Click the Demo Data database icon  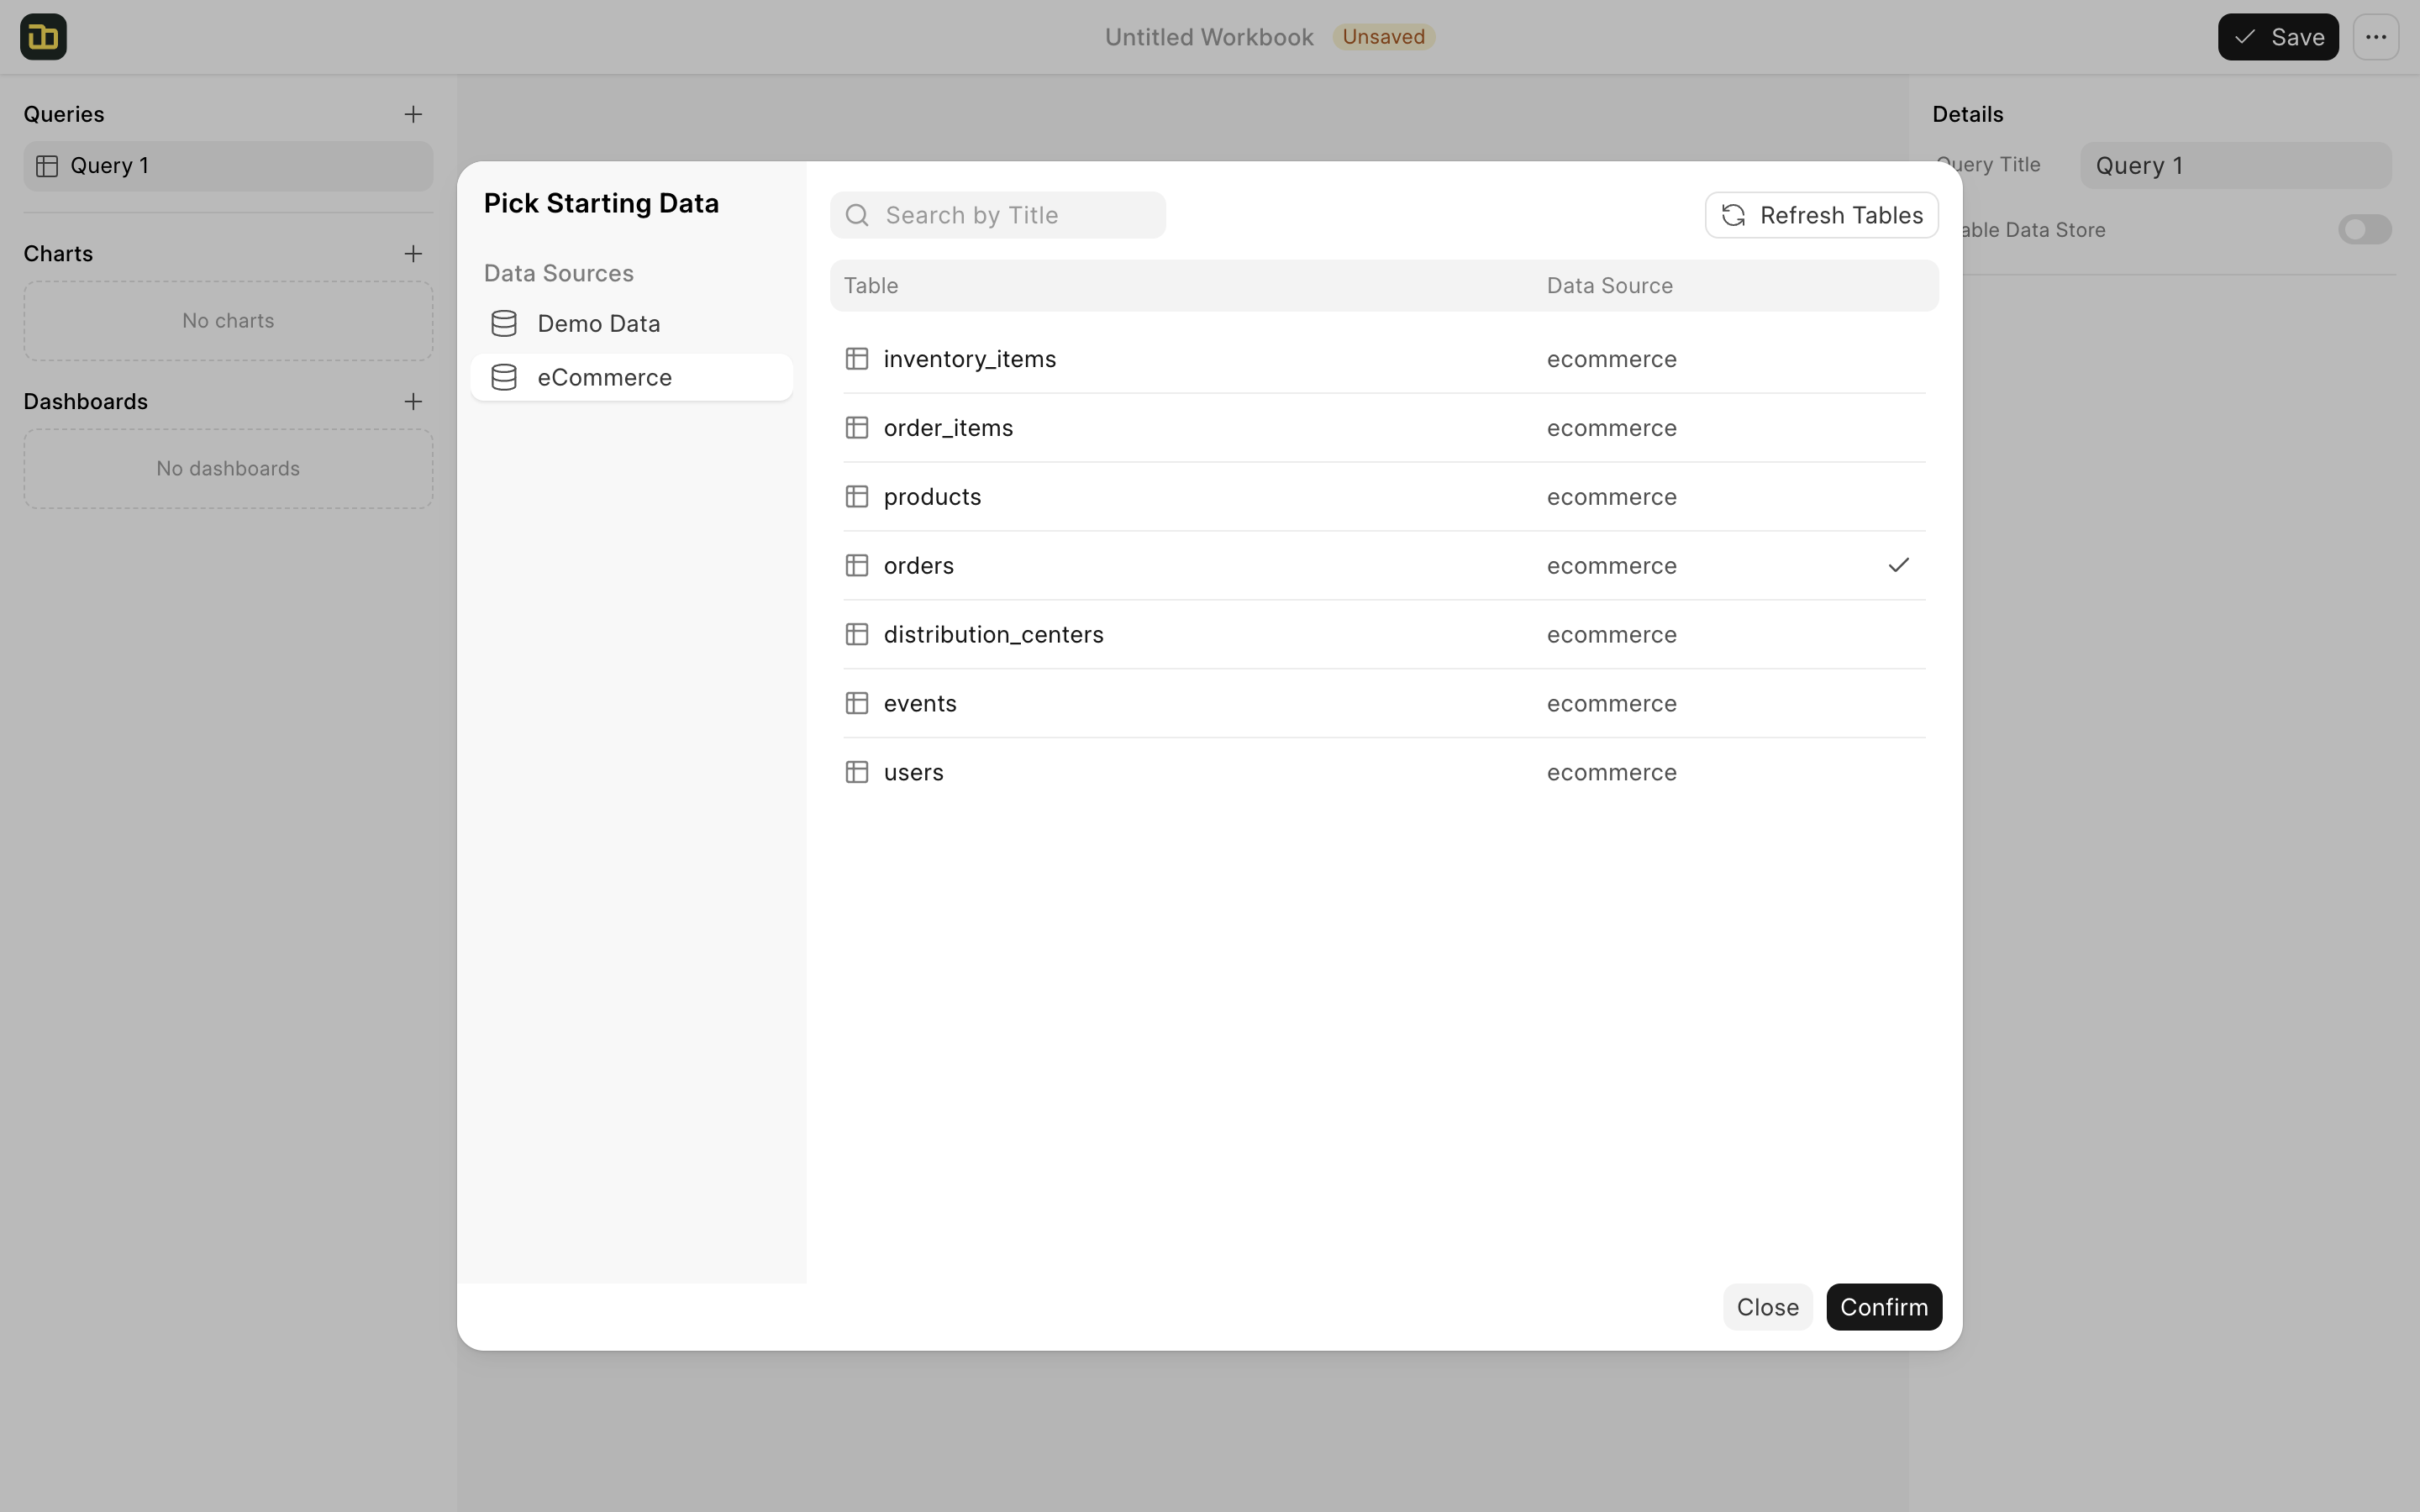point(504,324)
